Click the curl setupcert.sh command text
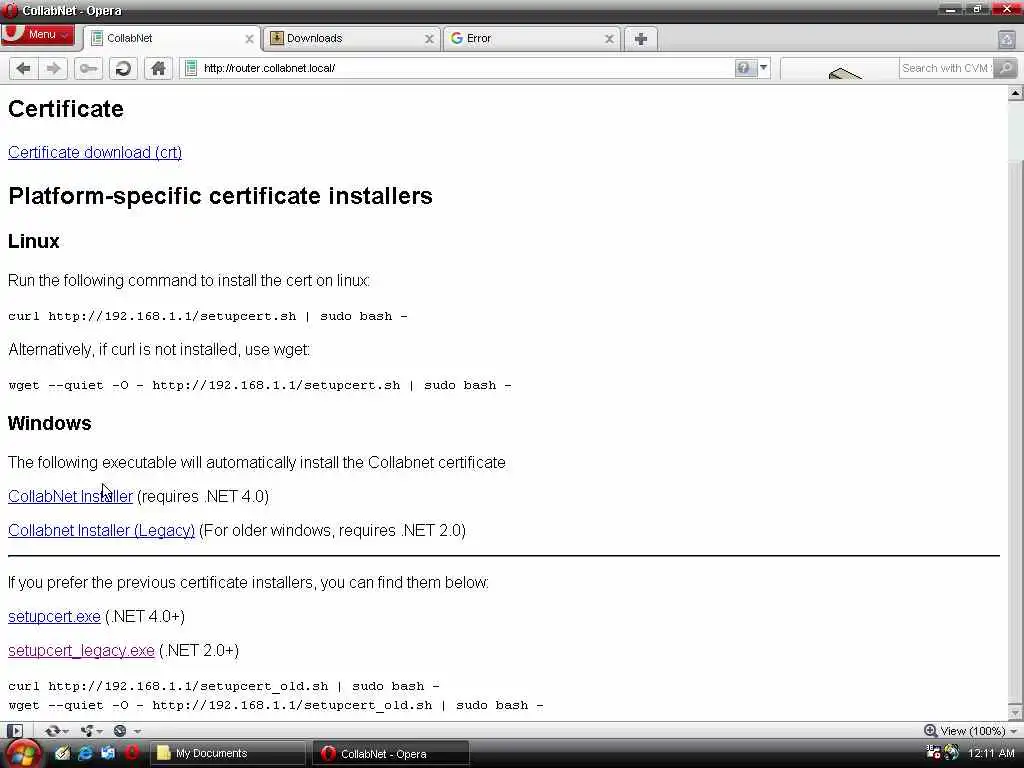Viewport: 1024px width, 768px height. tap(208, 316)
